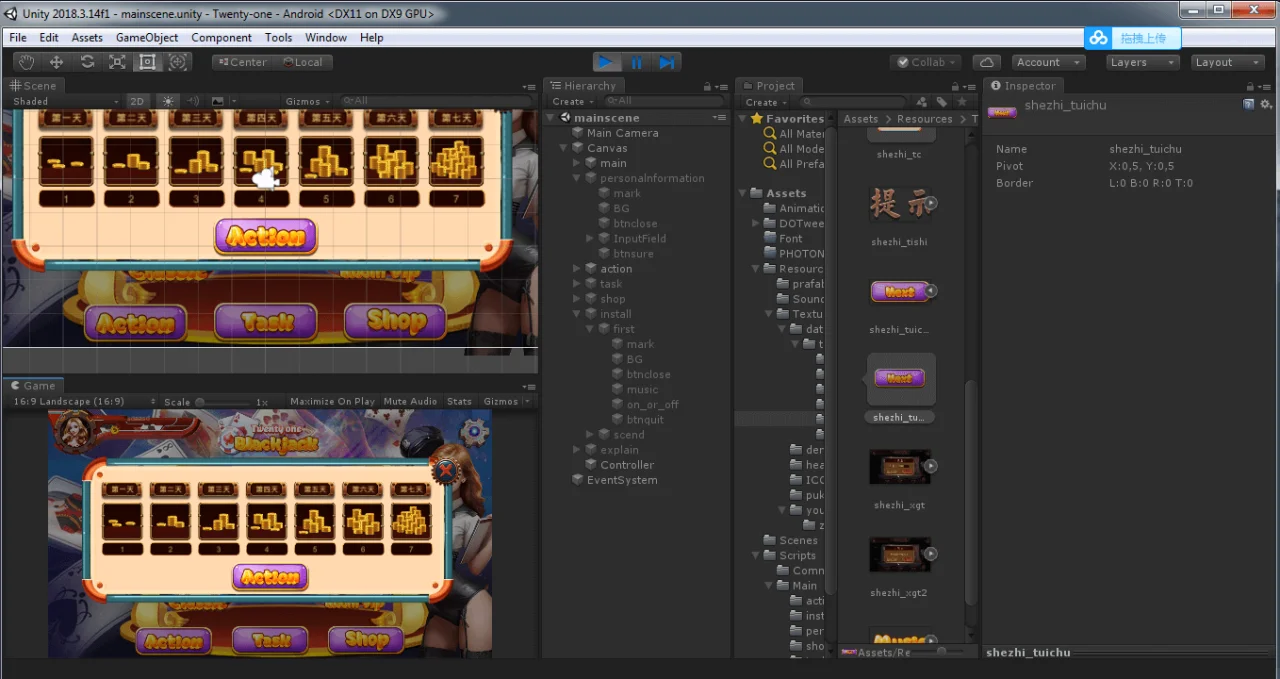Open the Account dropdown

(1048, 62)
